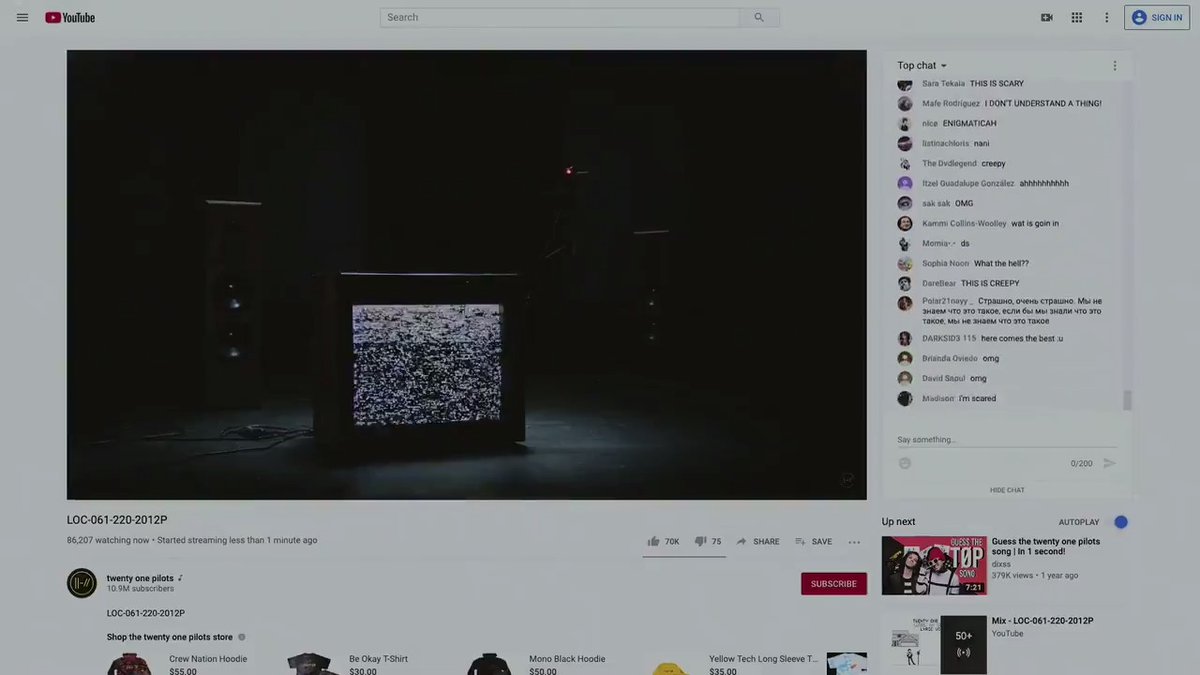
Task: Click DARKSID3 115 username in chat
Action: 949,339
